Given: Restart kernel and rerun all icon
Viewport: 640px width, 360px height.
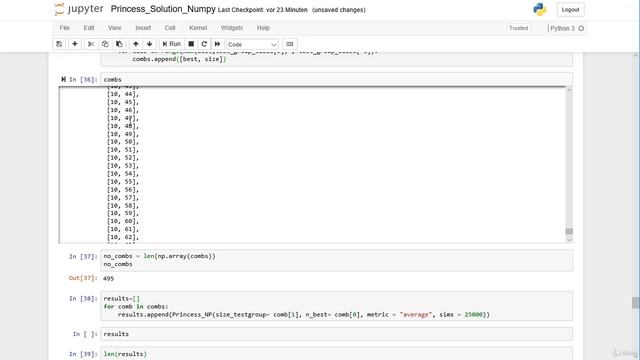Looking at the screenshot, I should (x=218, y=44).
